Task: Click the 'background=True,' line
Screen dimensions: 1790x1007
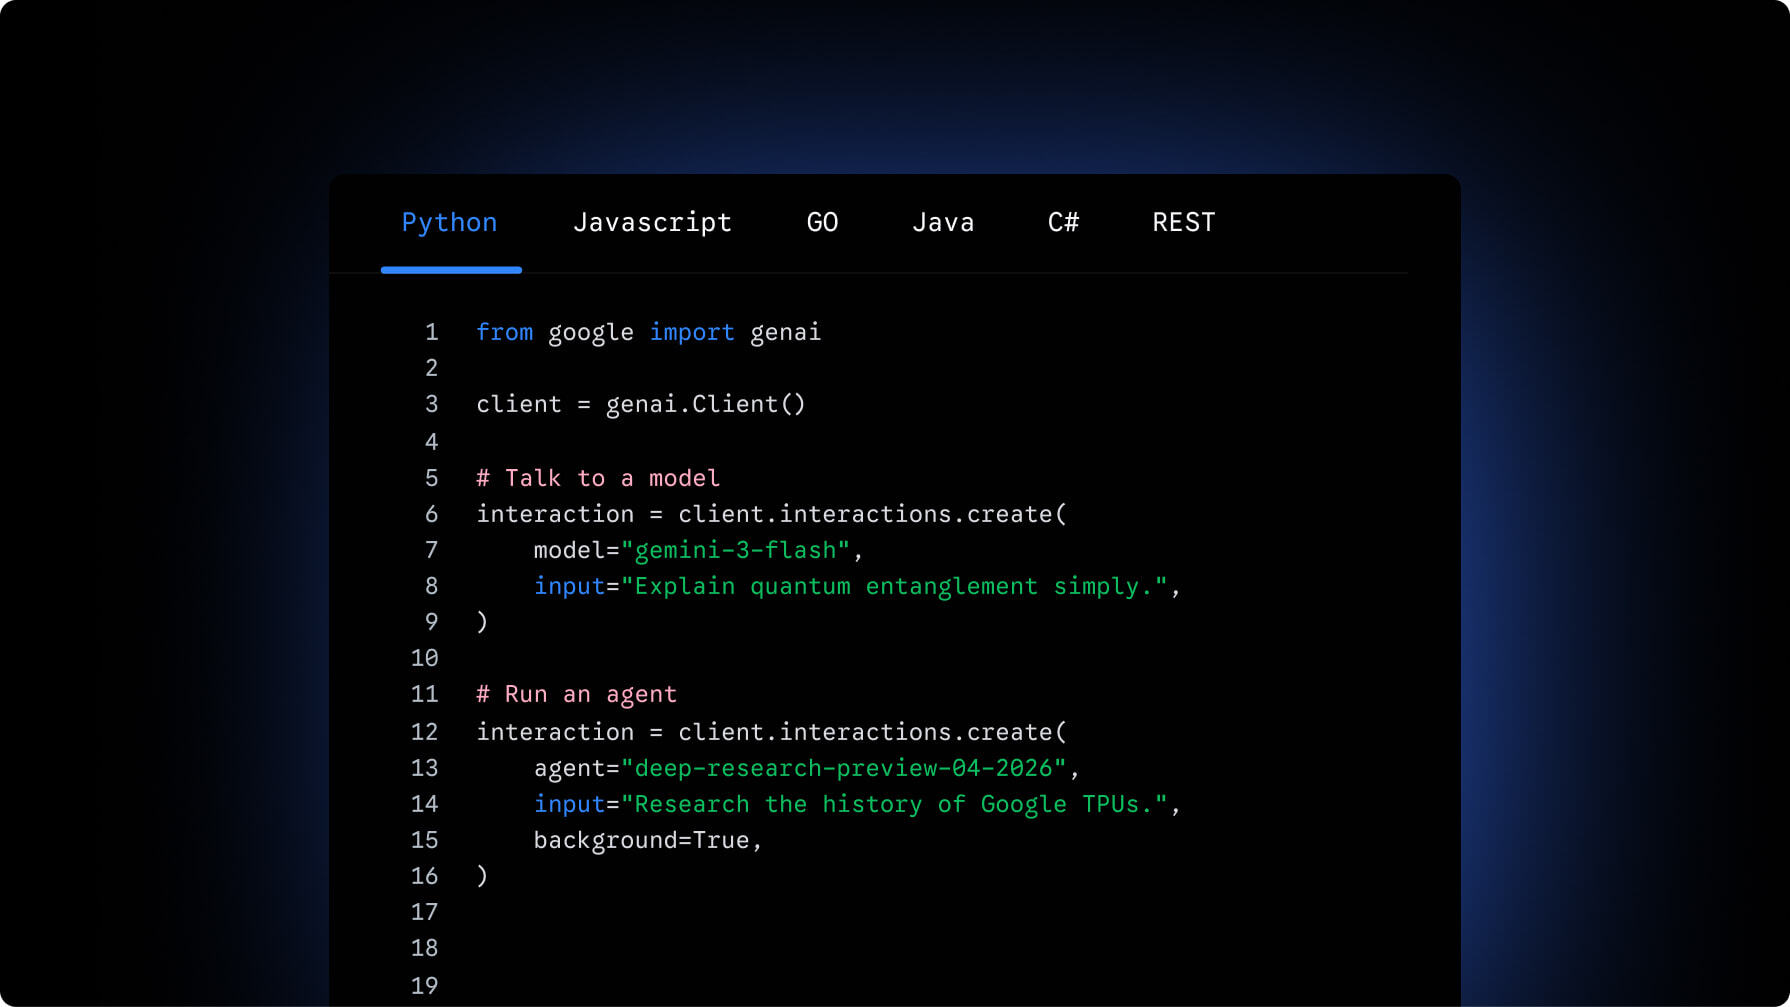Action: (x=648, y=840)
